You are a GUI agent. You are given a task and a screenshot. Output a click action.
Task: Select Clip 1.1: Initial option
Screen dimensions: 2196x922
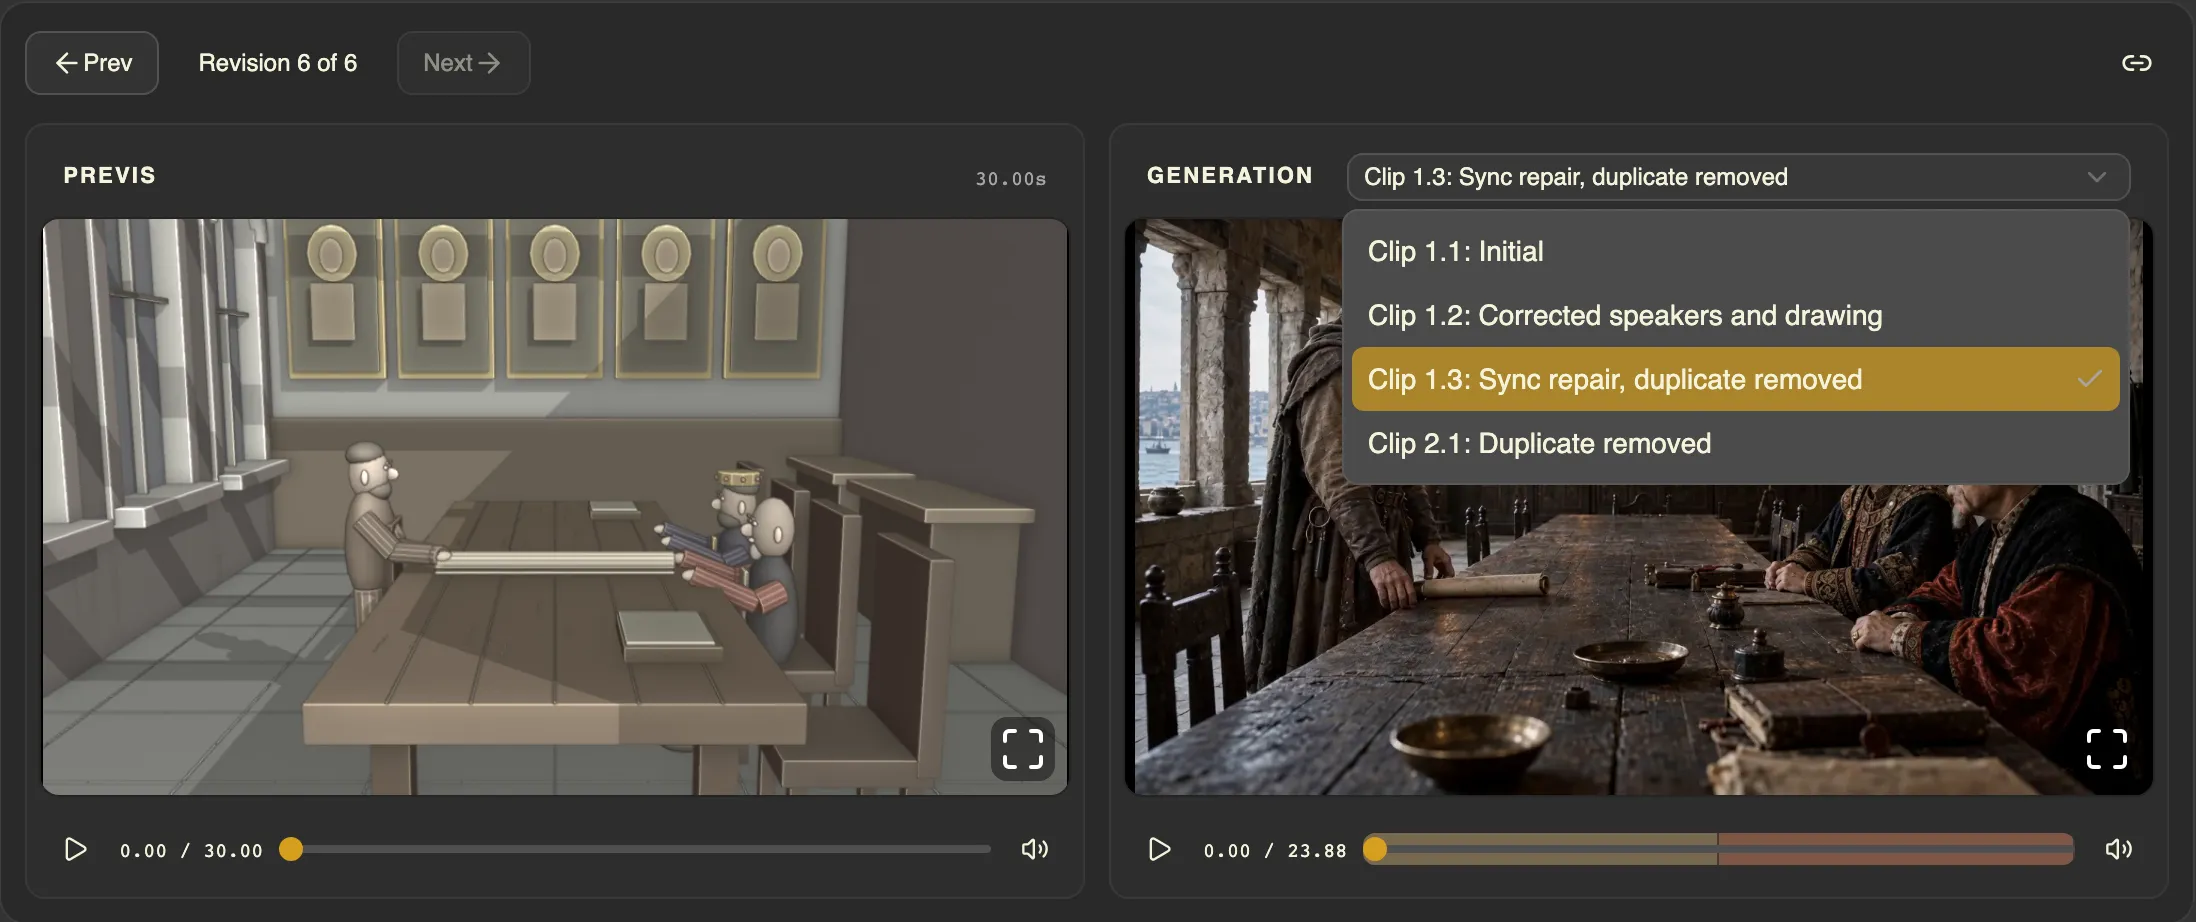coord(1735,251)
